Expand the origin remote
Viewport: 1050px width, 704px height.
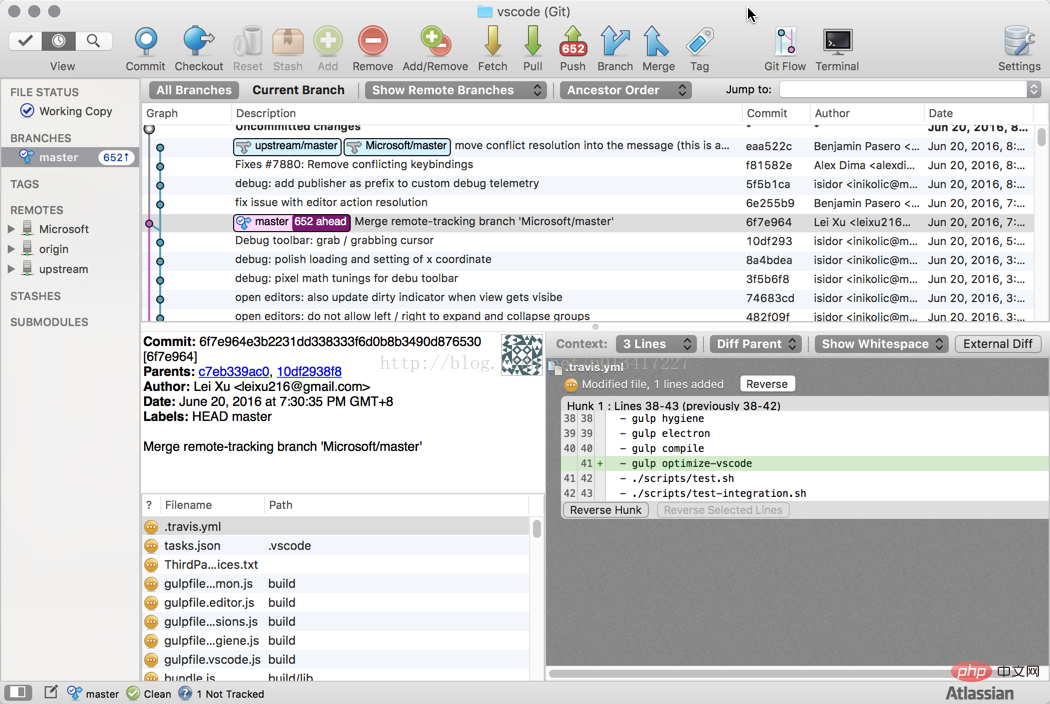(x=11, y=249)
